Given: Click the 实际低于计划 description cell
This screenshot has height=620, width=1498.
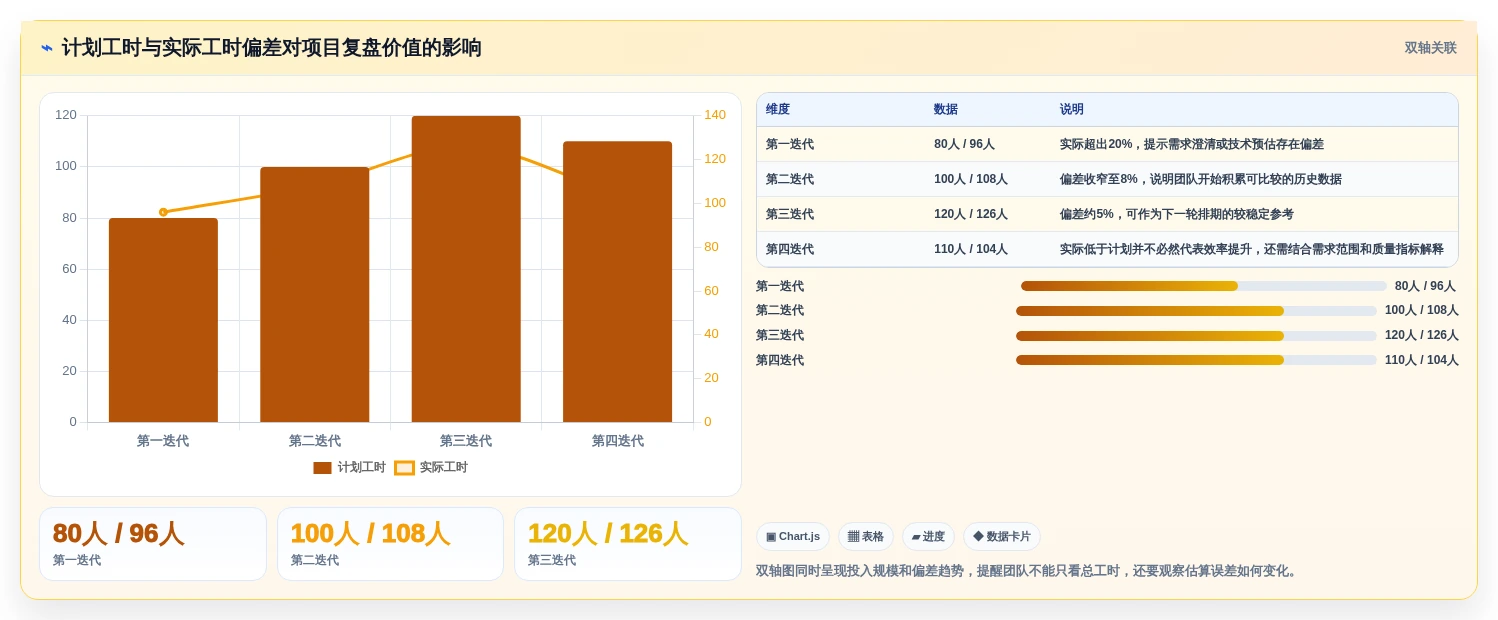Looking at the screenshot, I should 1252,249.
